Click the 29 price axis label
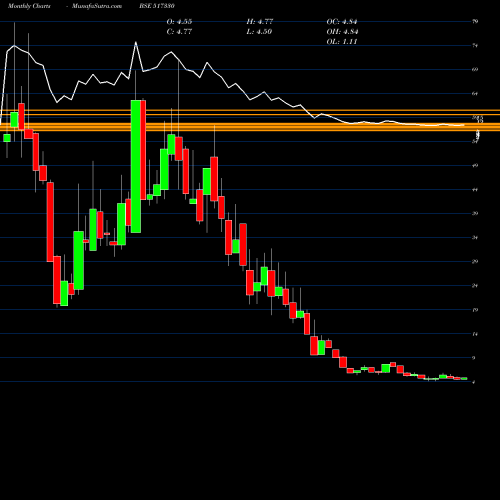The image size is (500, 500). pos(475,262)
